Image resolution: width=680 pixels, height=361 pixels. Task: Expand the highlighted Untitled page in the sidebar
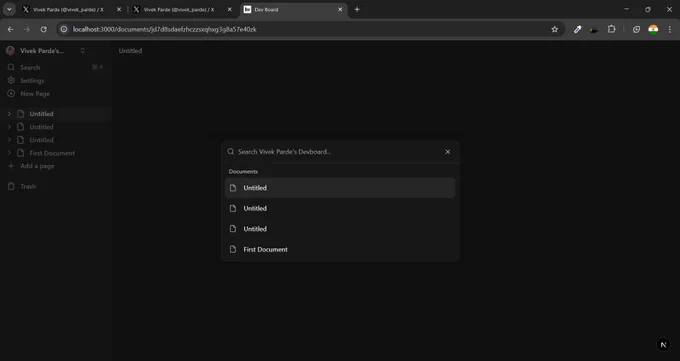tap(9, 114)
